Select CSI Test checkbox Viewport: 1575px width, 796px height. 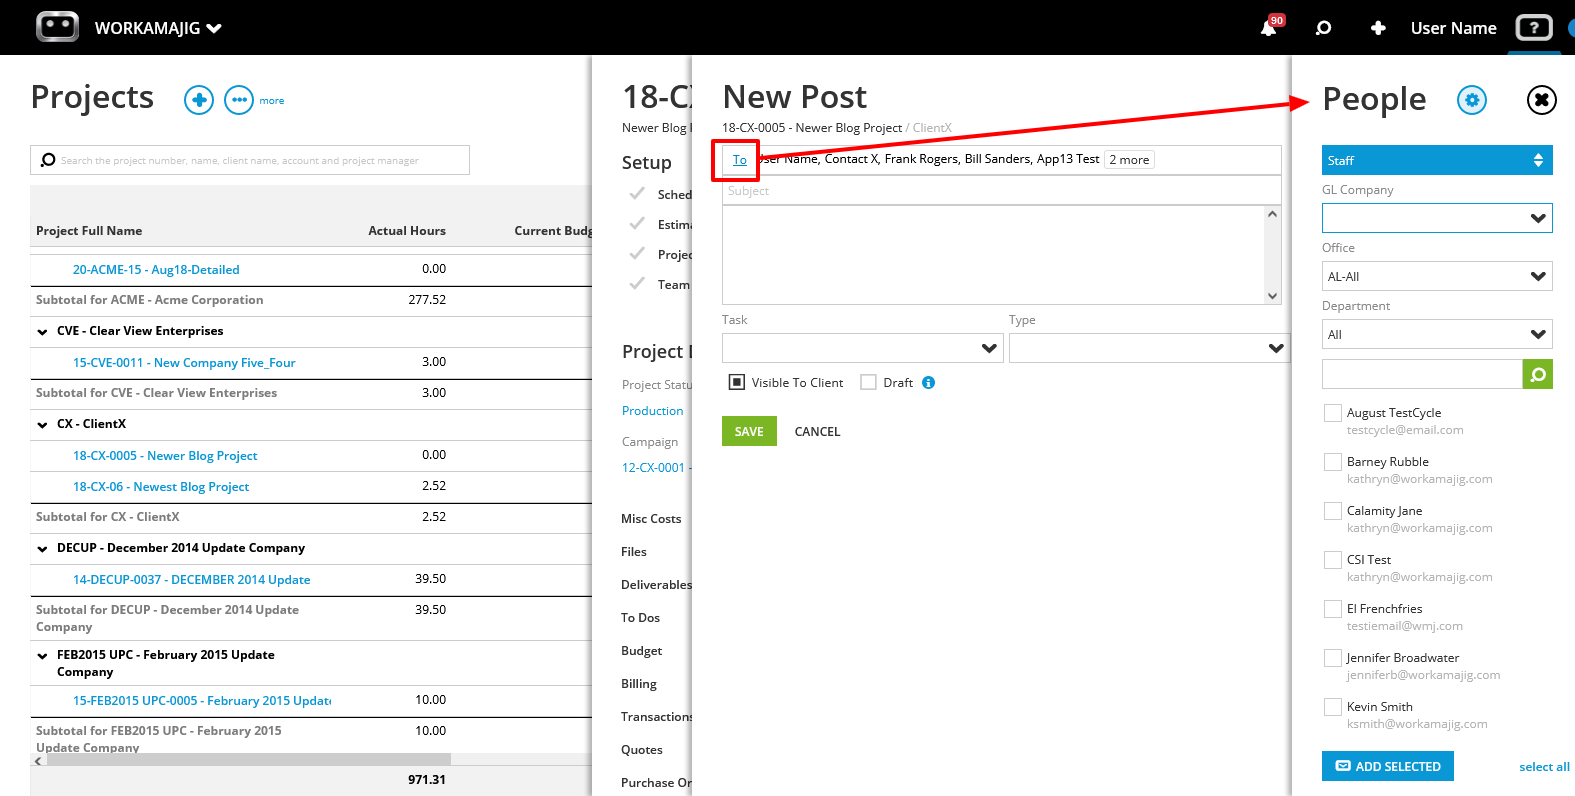(x=1332, y=560)
